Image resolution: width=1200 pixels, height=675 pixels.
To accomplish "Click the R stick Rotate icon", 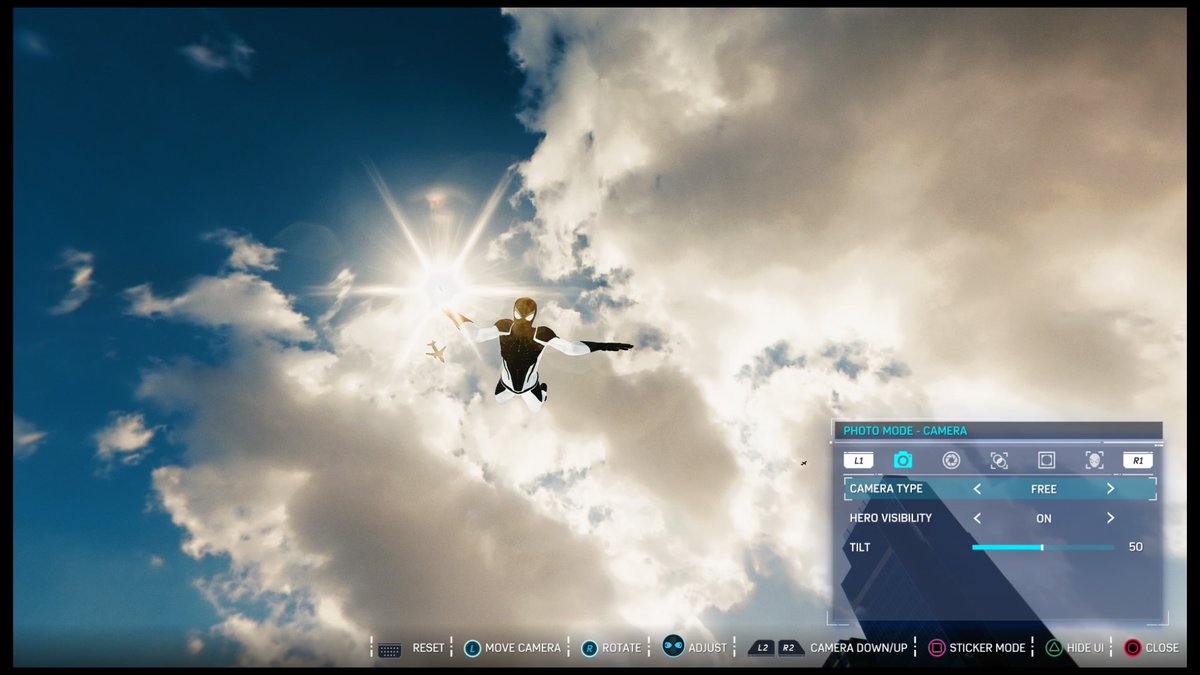I will tap(589, 648).
